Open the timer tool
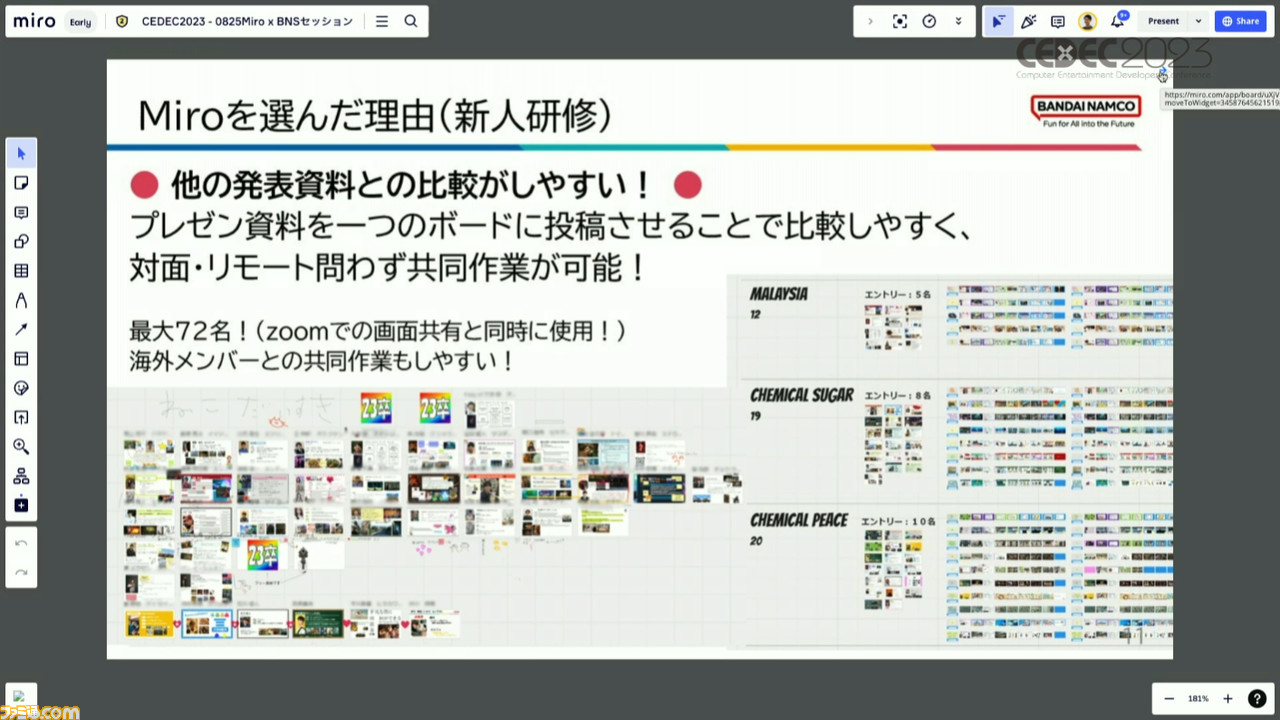 (x=929, y=21)
